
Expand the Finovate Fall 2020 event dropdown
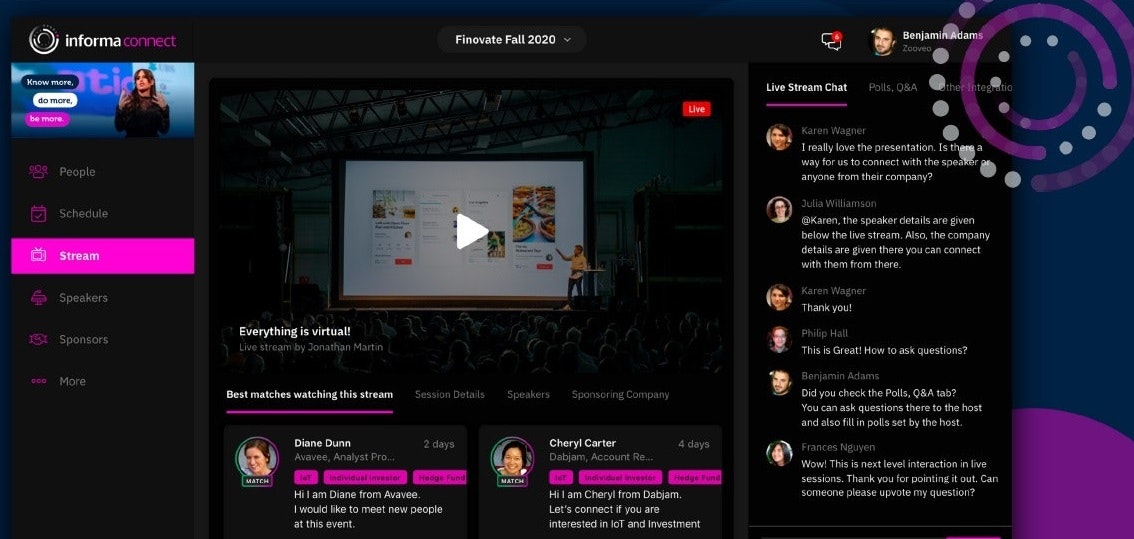pos(512,40)
